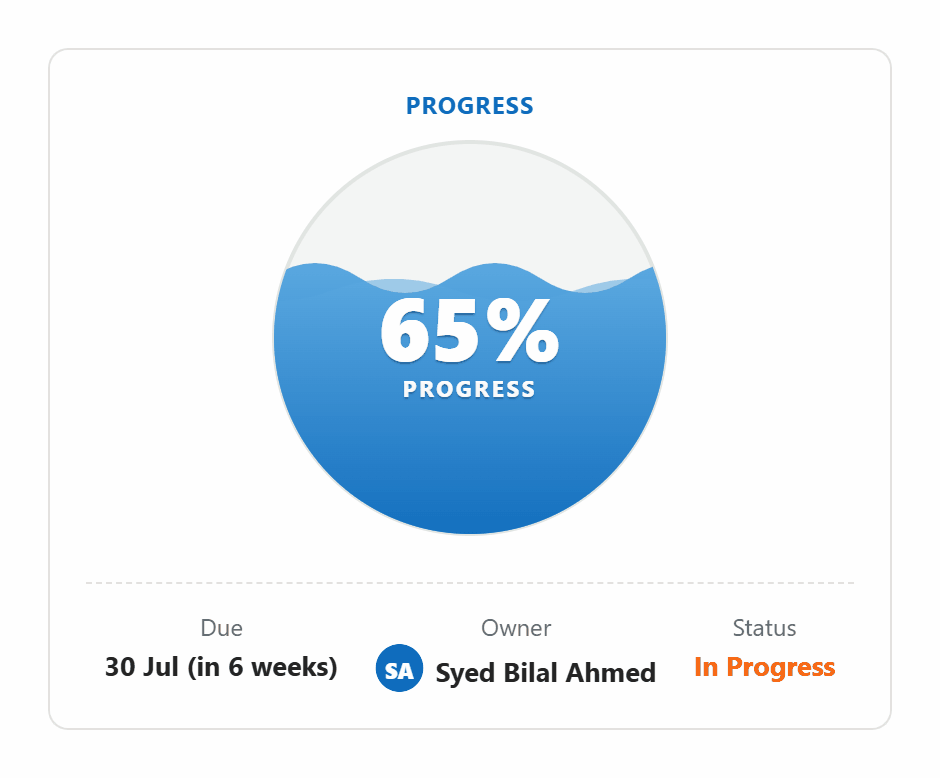940x778 pixels.
Task: Click "(in 6 weeks)" relative due text
Action: coord(263,667)
